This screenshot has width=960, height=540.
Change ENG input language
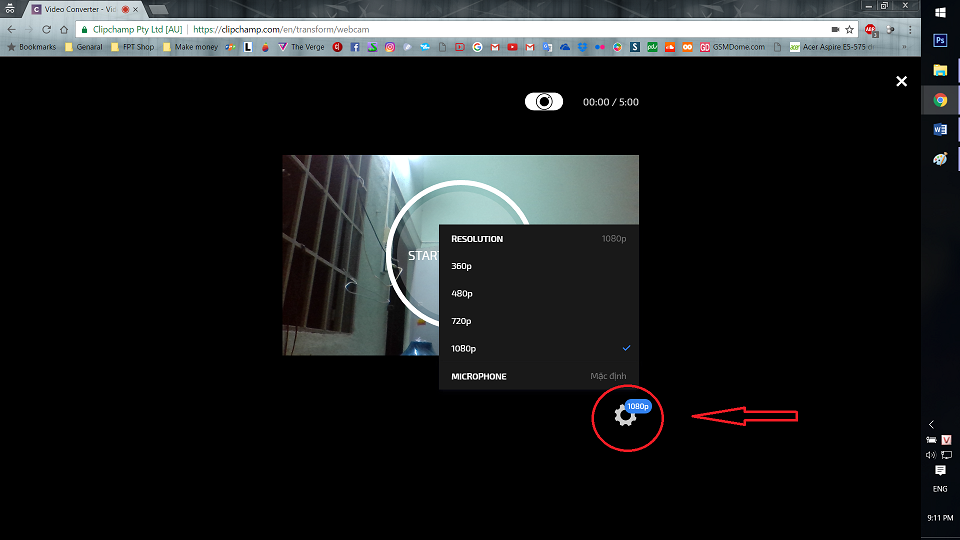click(x=940, y=489)
